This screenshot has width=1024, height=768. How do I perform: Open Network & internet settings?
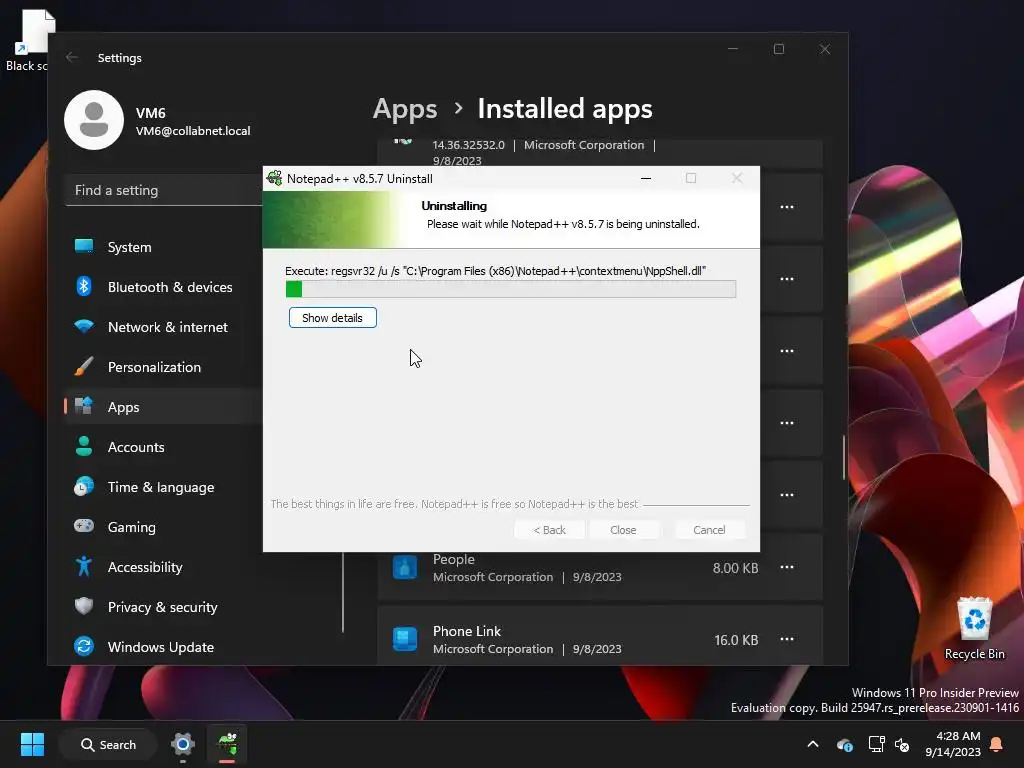click(x=163, y=327)
